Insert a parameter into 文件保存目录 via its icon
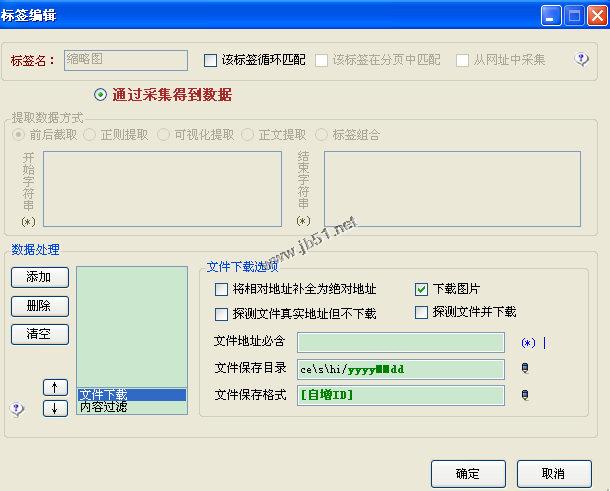This screenshot has width=610, height=491. click(x=525, y=368)
